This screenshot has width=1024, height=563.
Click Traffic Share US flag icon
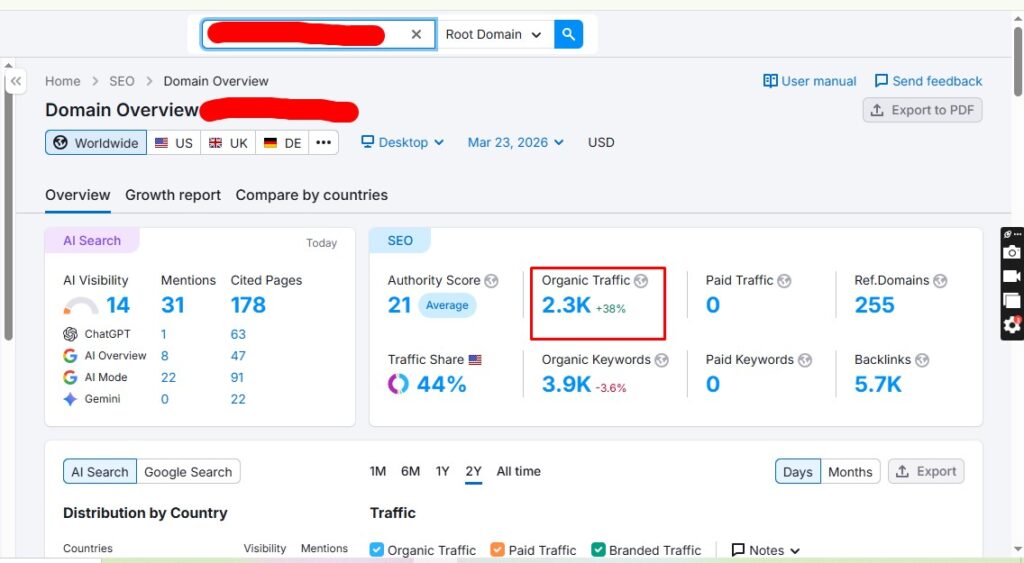[475, 360]
